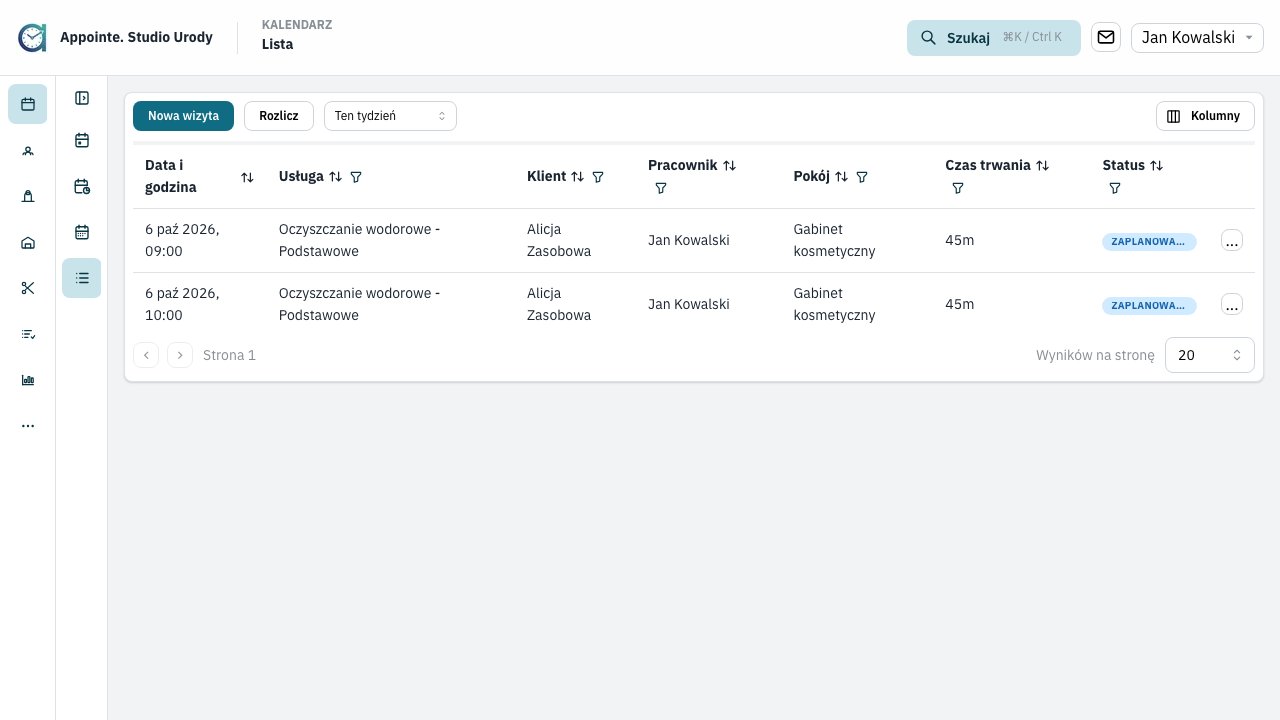
Task: Click the status badge of the 10:00 appointment
Action: click(x=1149, y=306)
